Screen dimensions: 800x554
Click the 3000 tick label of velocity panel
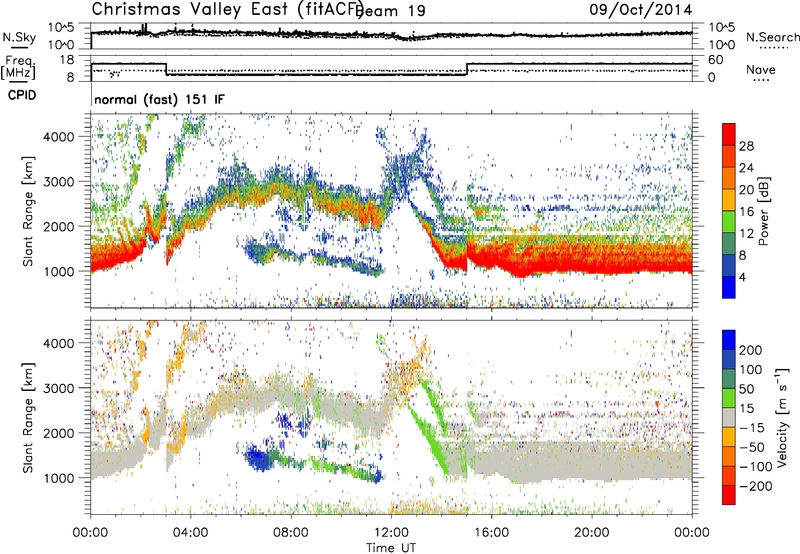coord(58,388)
